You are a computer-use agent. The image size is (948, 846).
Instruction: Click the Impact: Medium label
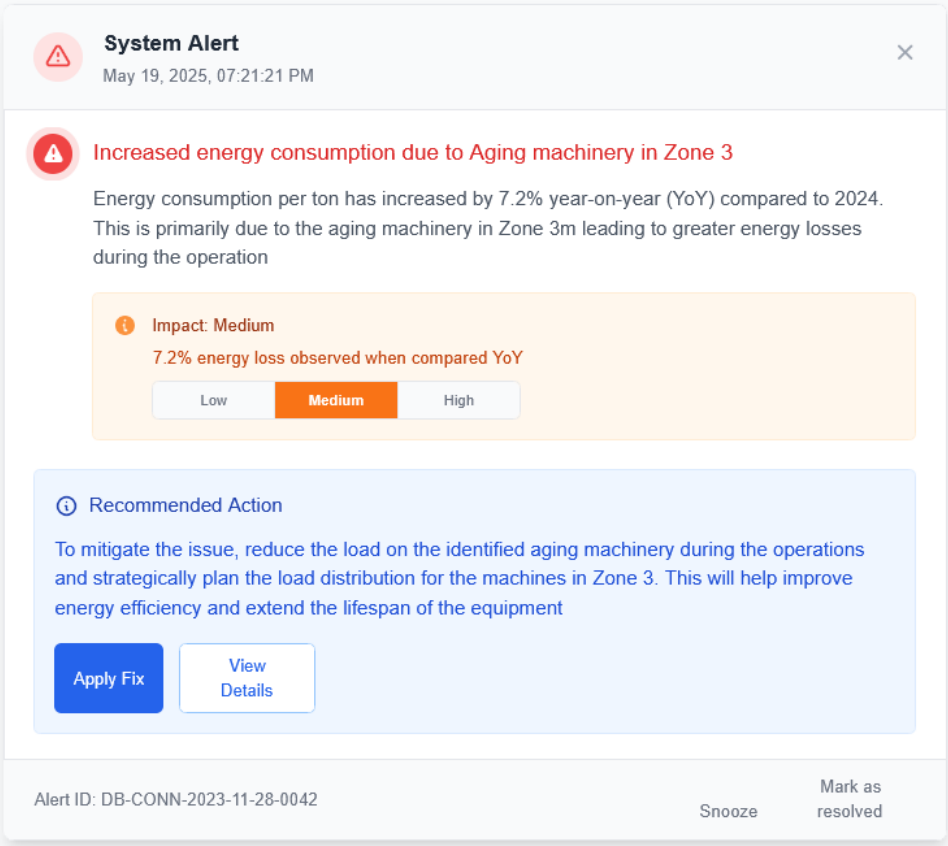click(x=213, y=325)
